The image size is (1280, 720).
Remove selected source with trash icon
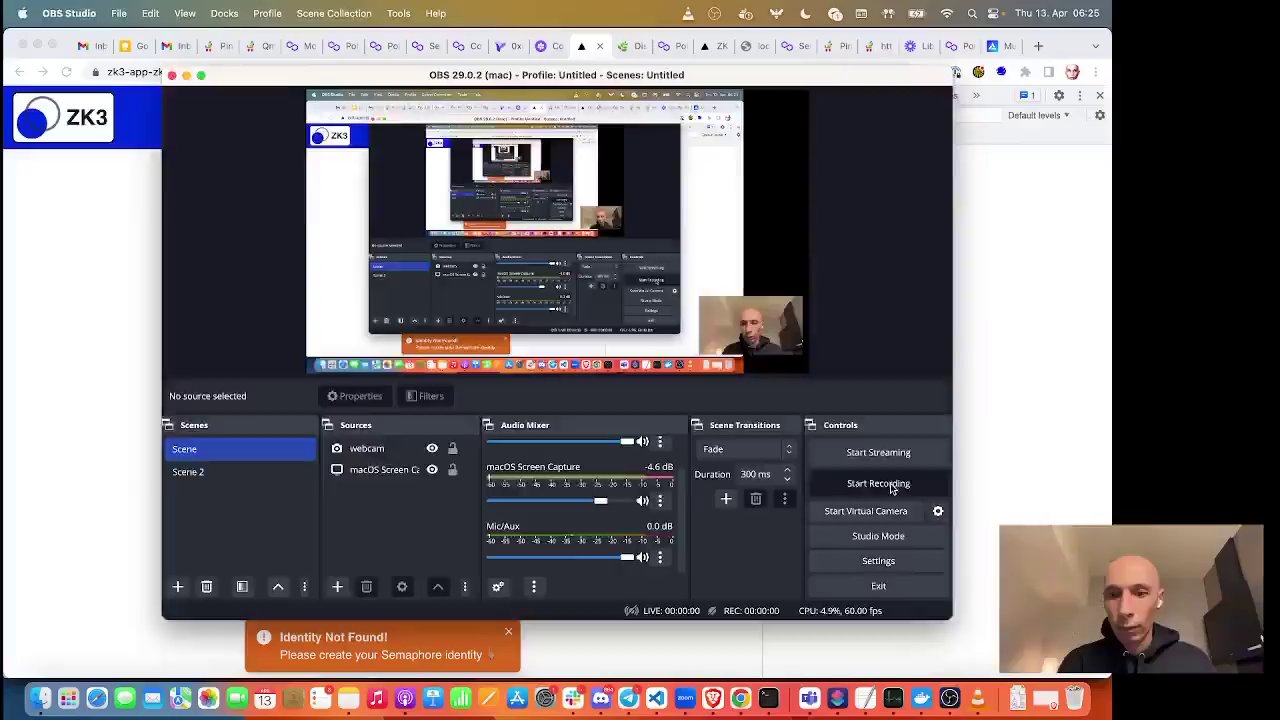pyautogui.click(x=366, y=587)
